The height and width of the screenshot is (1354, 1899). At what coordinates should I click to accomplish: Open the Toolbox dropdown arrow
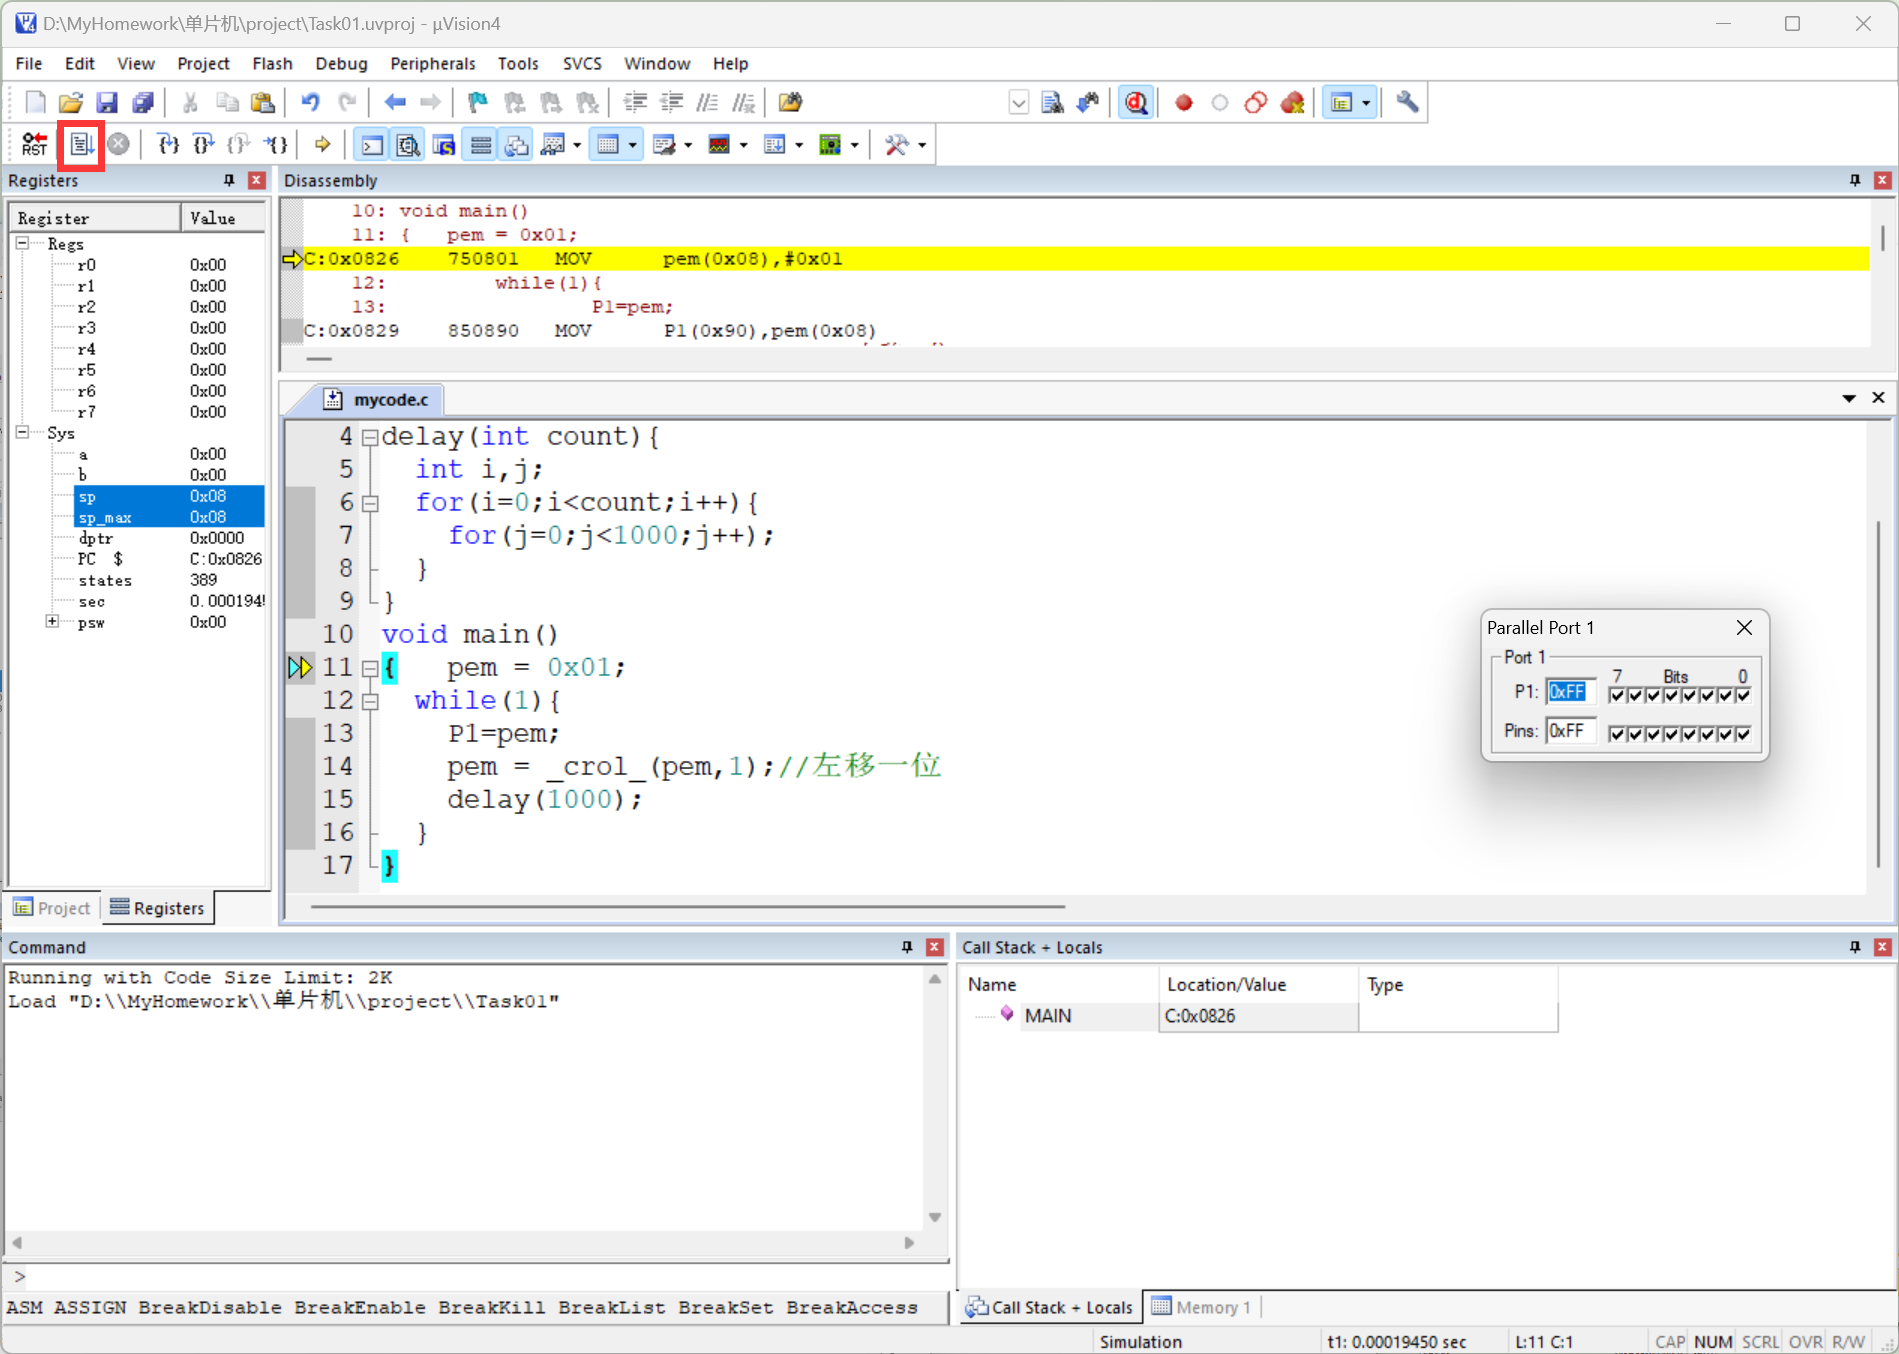[x=921, y=145]
